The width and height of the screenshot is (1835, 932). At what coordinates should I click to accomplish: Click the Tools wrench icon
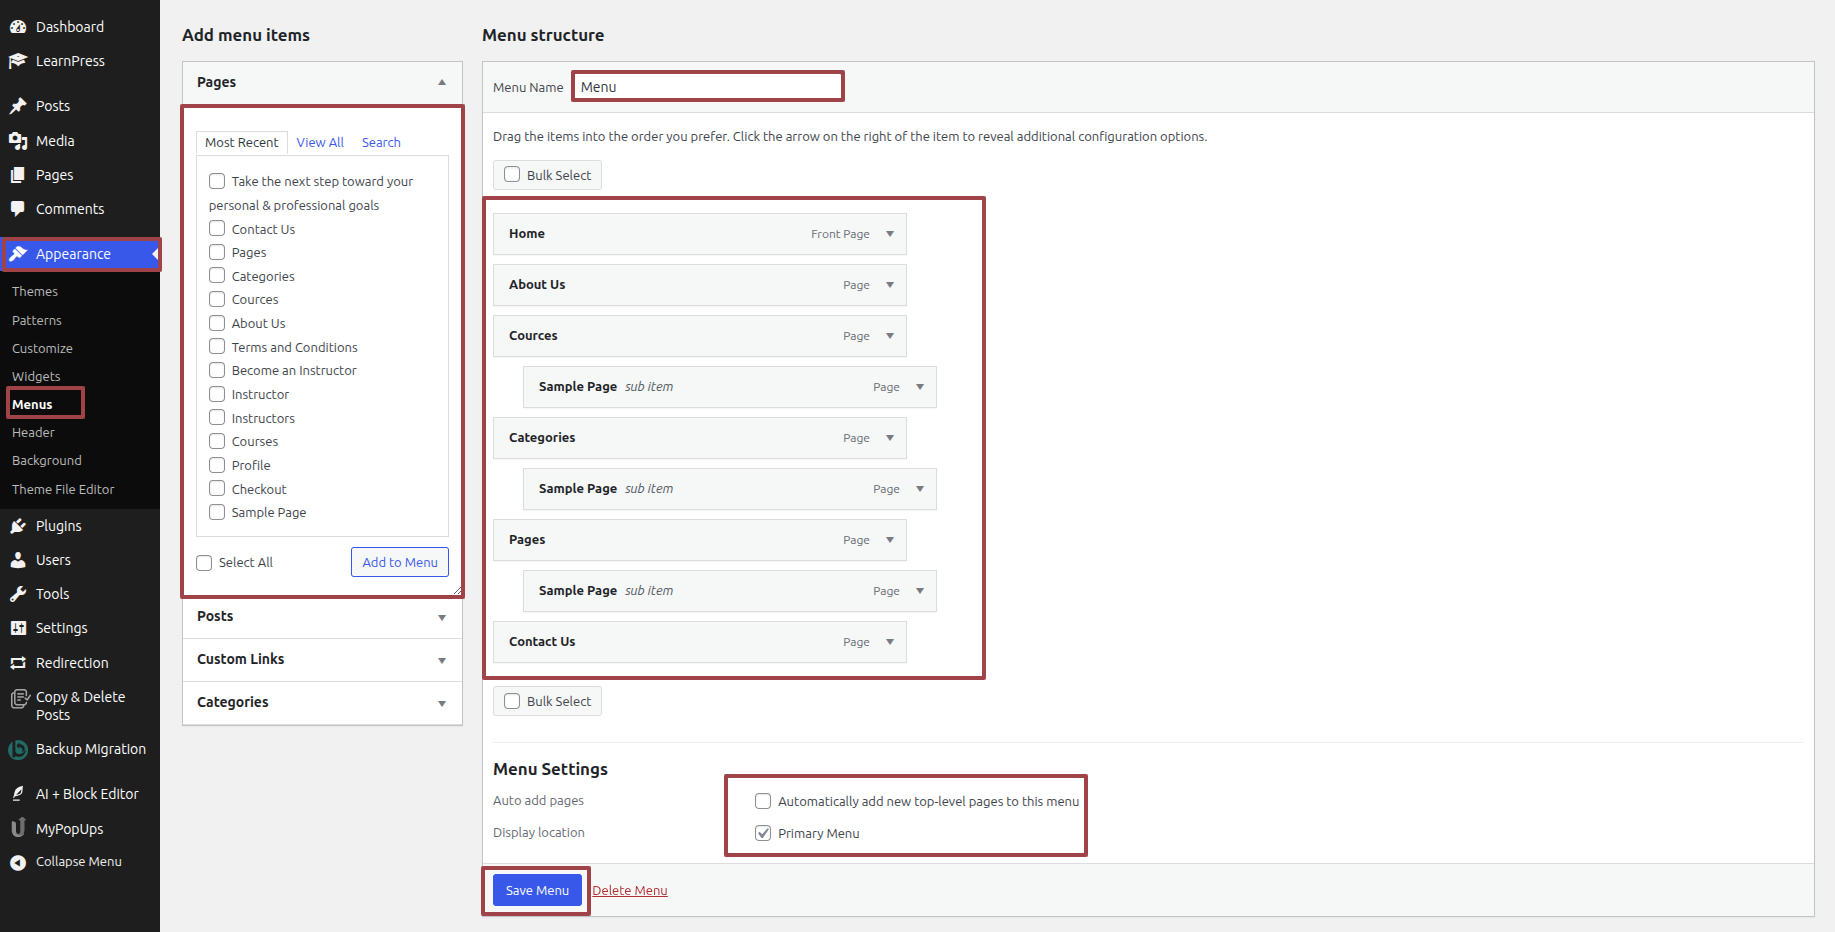(x=18, y=594)
